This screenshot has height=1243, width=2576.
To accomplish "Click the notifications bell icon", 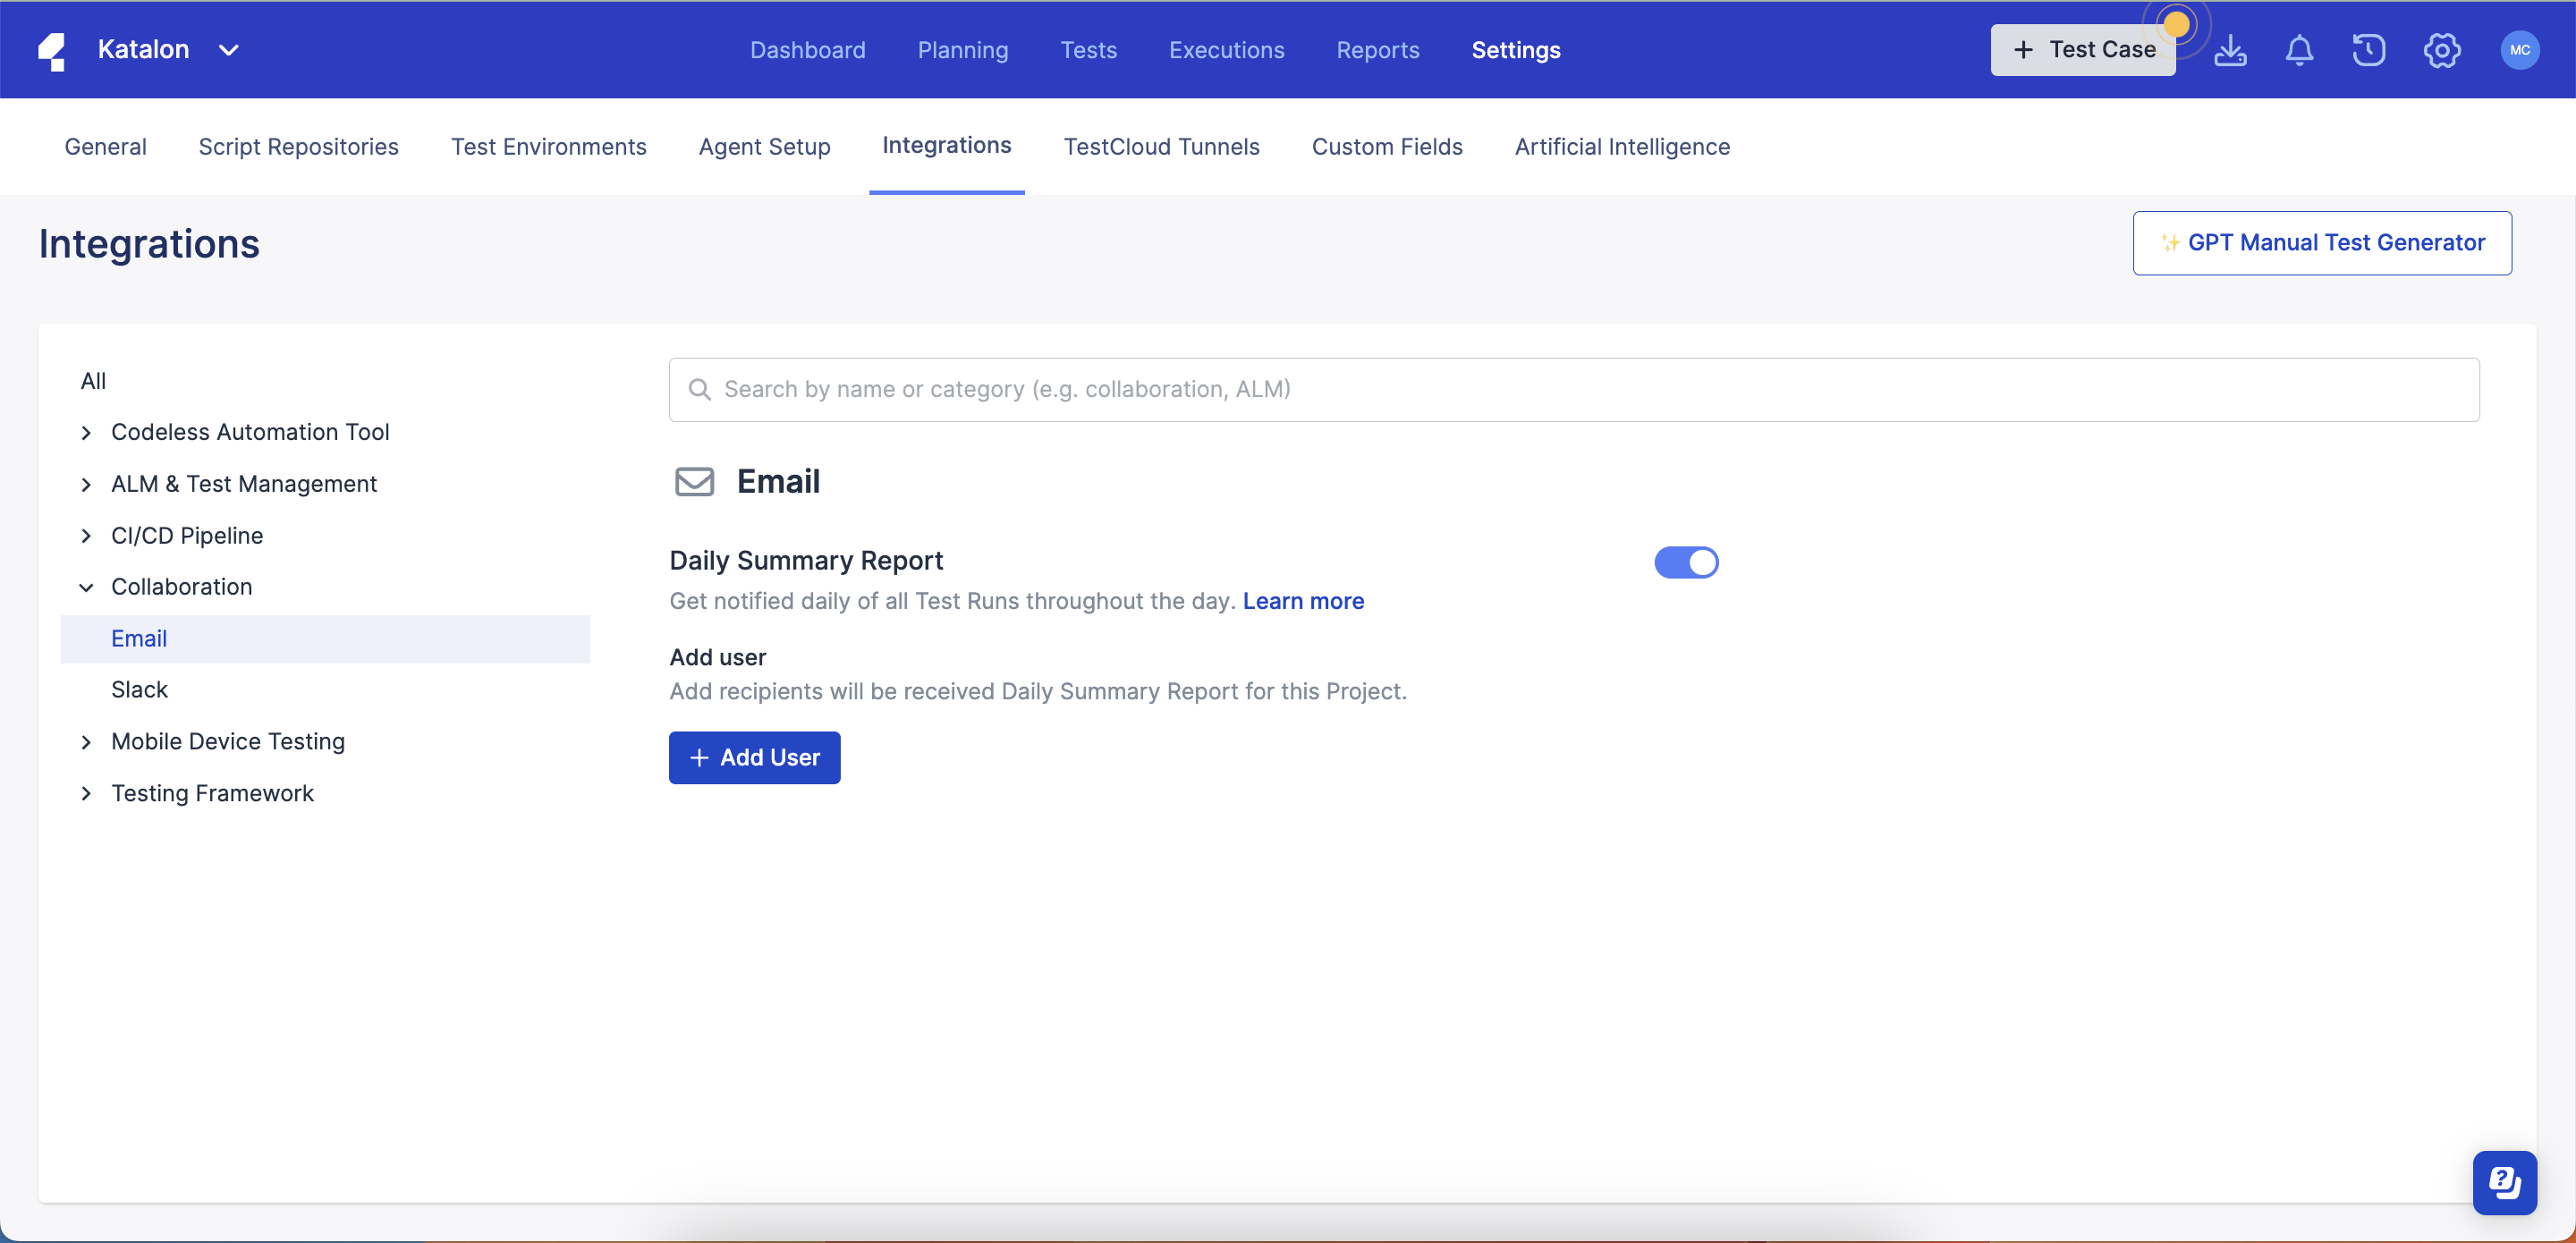I will tap(2299, 49).
